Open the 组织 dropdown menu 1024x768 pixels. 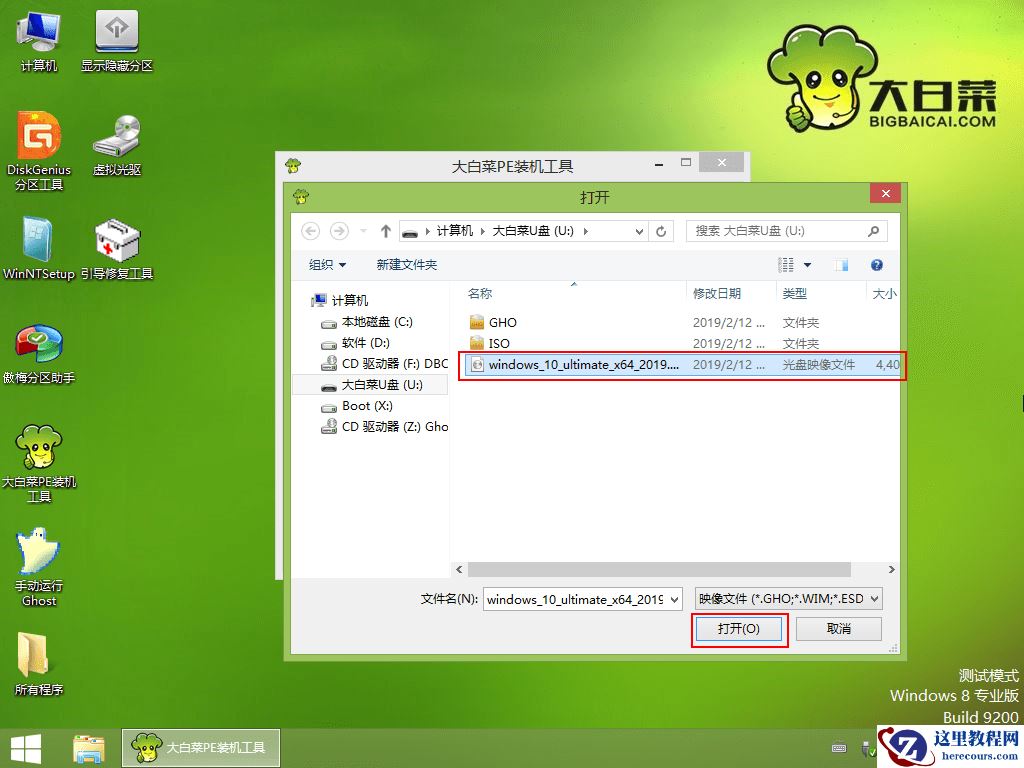[325, 264]
